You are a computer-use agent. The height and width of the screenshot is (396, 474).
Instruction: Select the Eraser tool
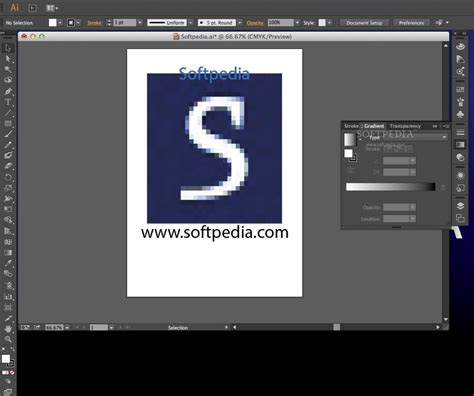[8, 166]
